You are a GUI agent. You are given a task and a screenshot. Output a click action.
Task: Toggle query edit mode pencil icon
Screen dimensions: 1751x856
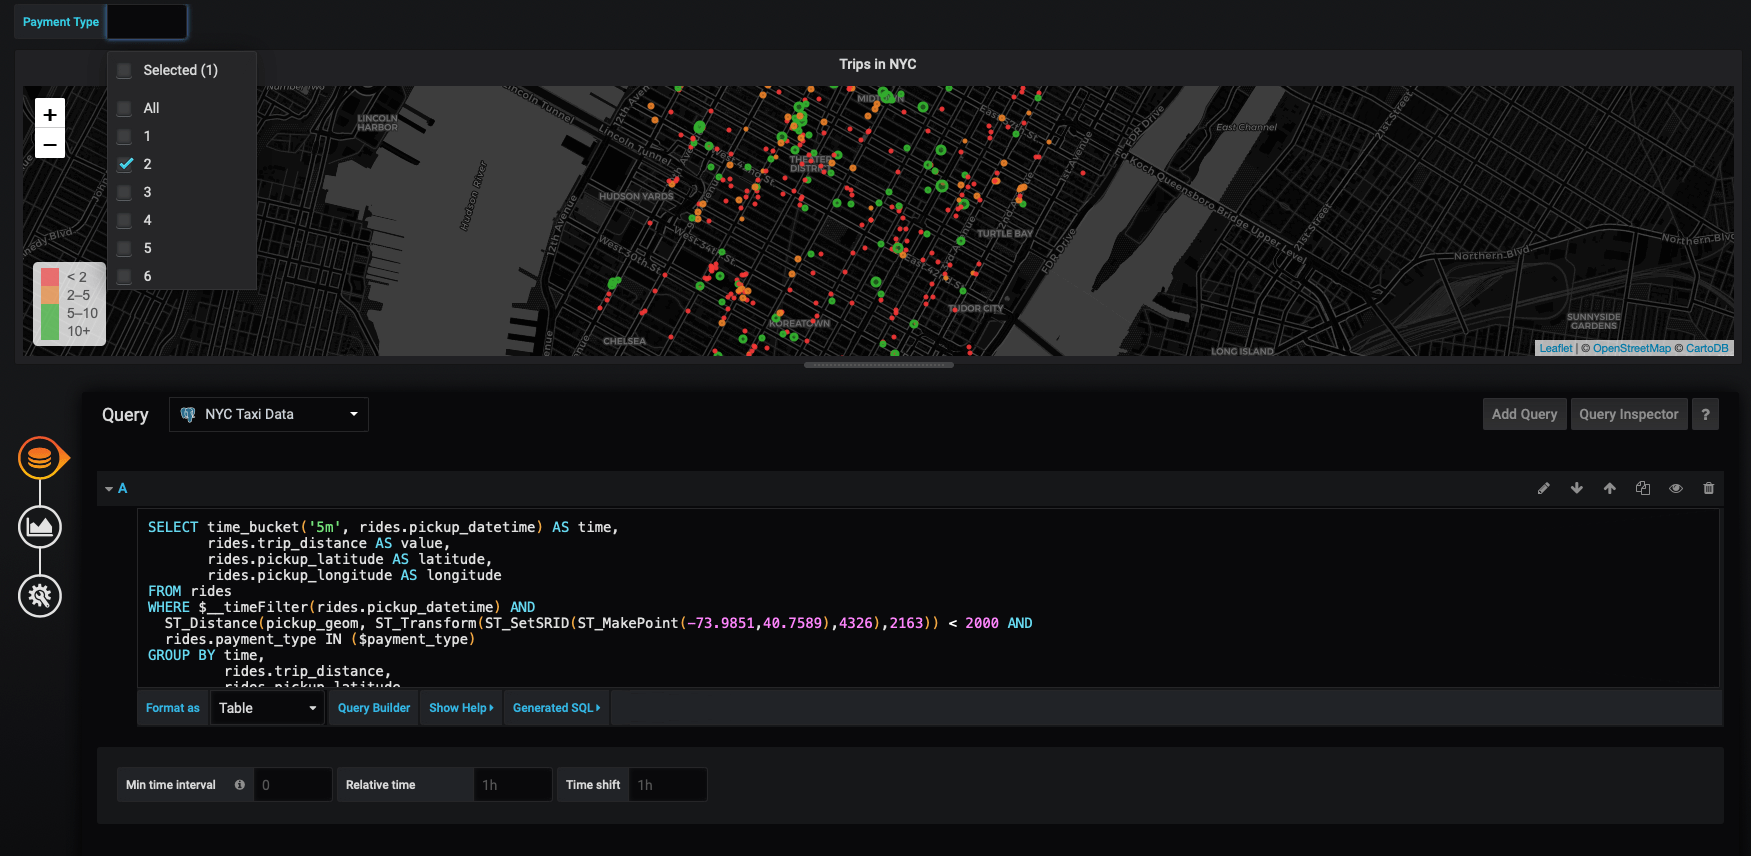1544,488
